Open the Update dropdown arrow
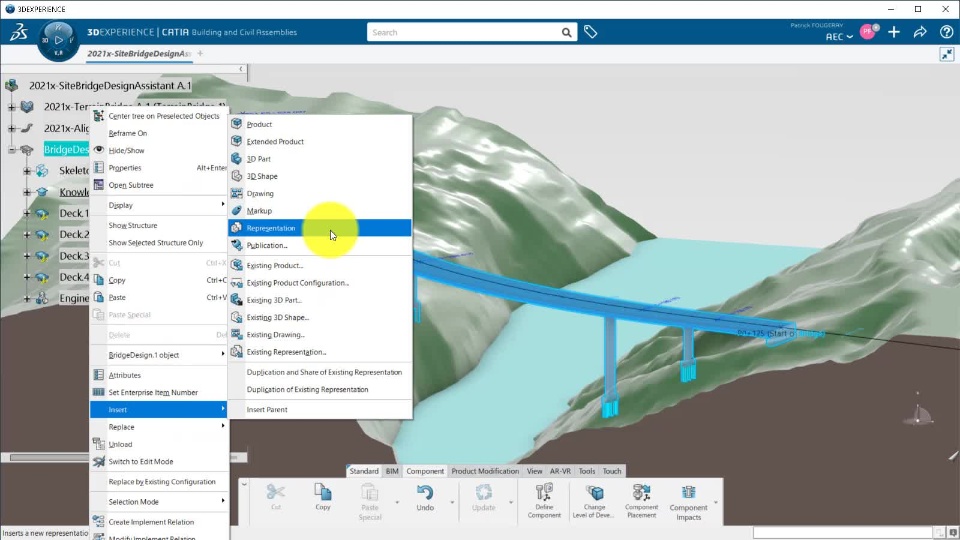Screen dimensions: 960x540 [x=511, y=503]
